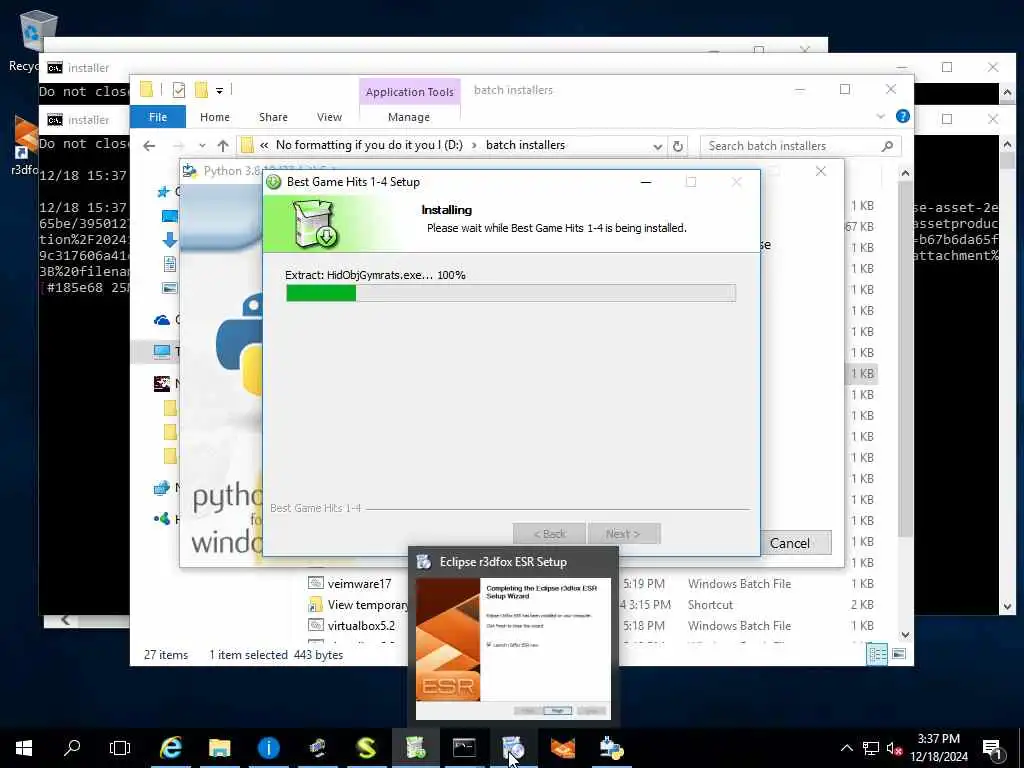1024x768 pixels.
Task: Switch to Best Game Hits installer taskbar icon
Action: click(415, 748)
